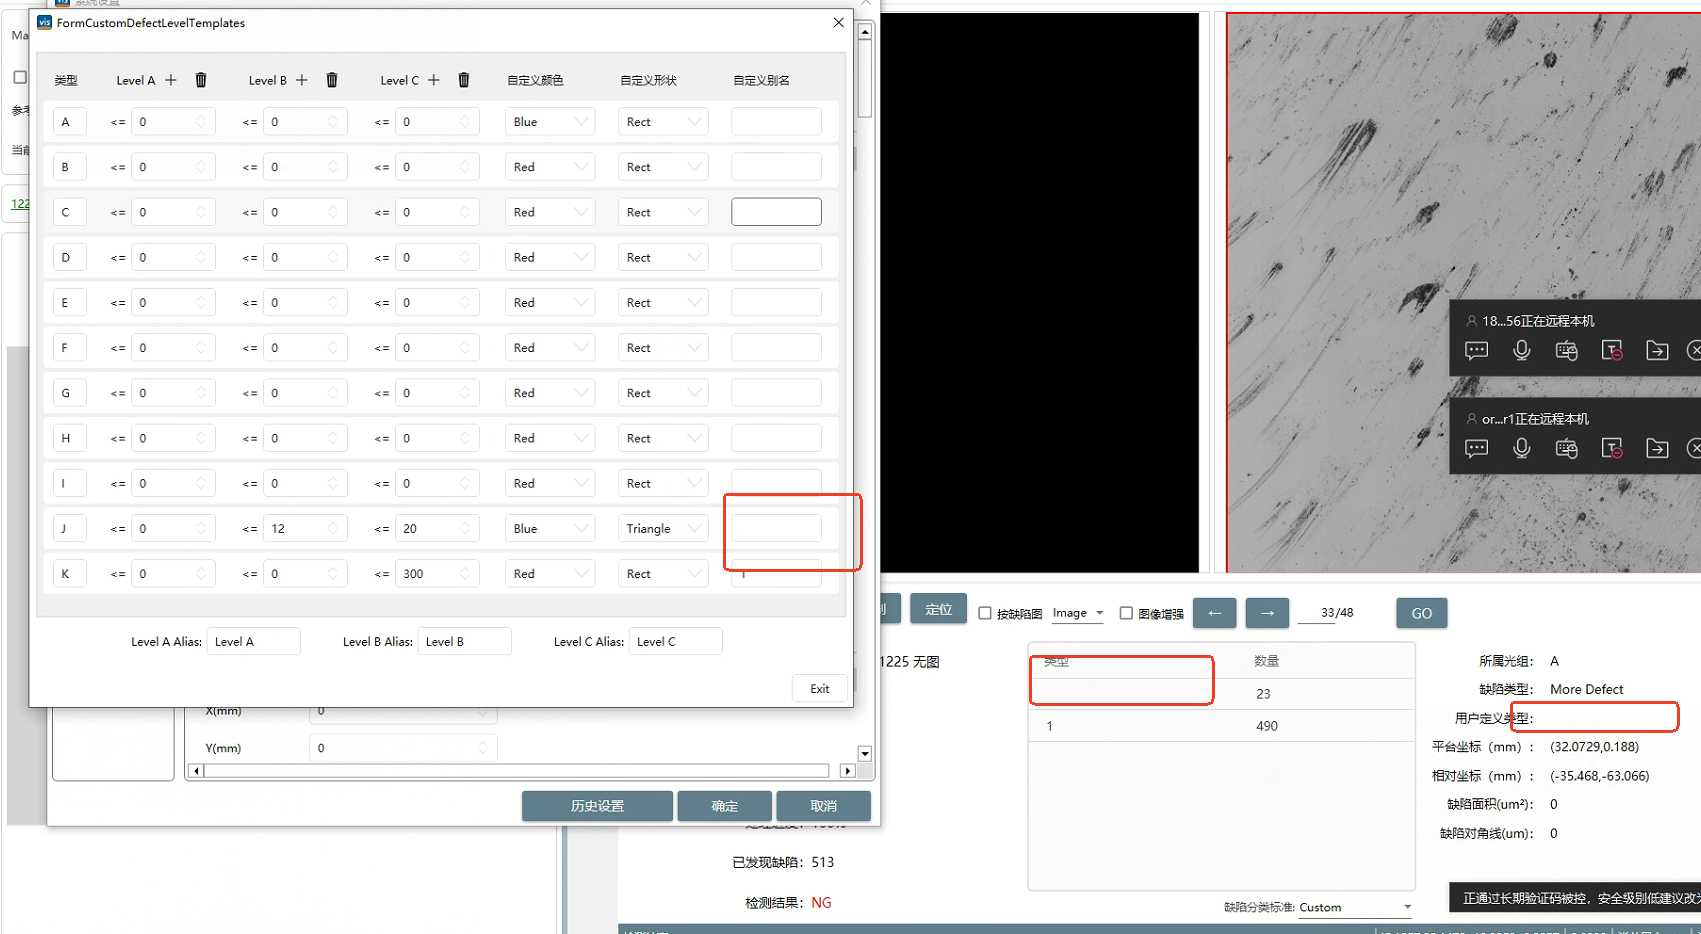This screenshot has height=934, width=1701.
Task: Toggle microphone in the or...r1 remote session panel
Action: click(x=1521, y=449)
